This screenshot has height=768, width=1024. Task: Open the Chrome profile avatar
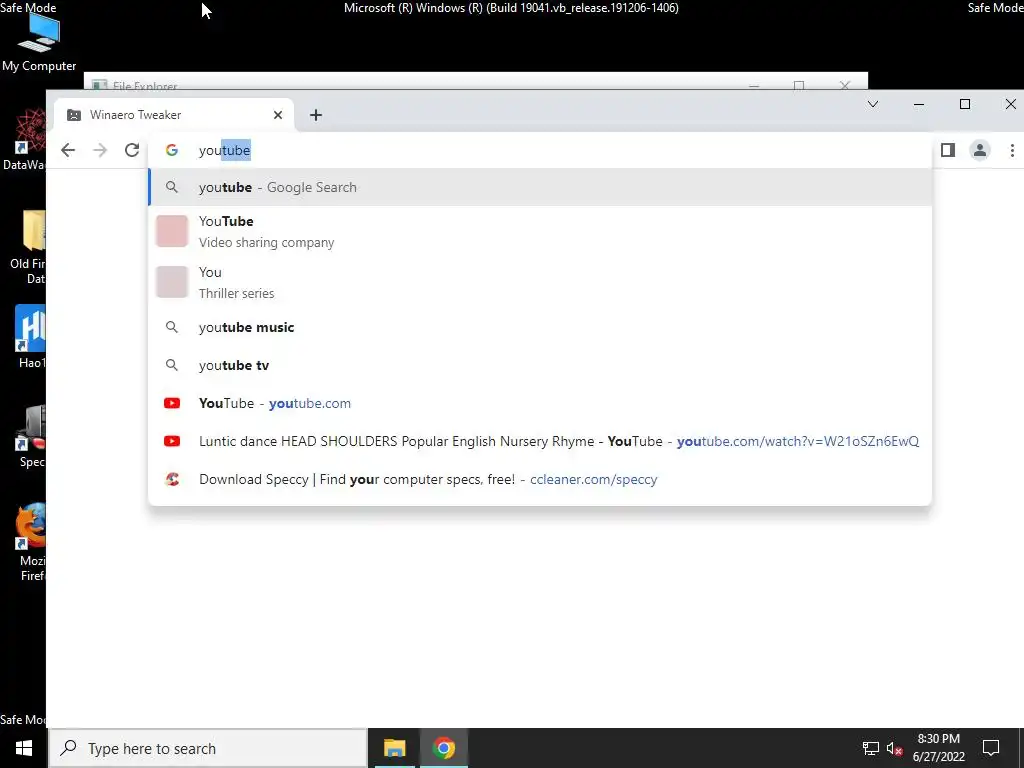tap(980, 150)
